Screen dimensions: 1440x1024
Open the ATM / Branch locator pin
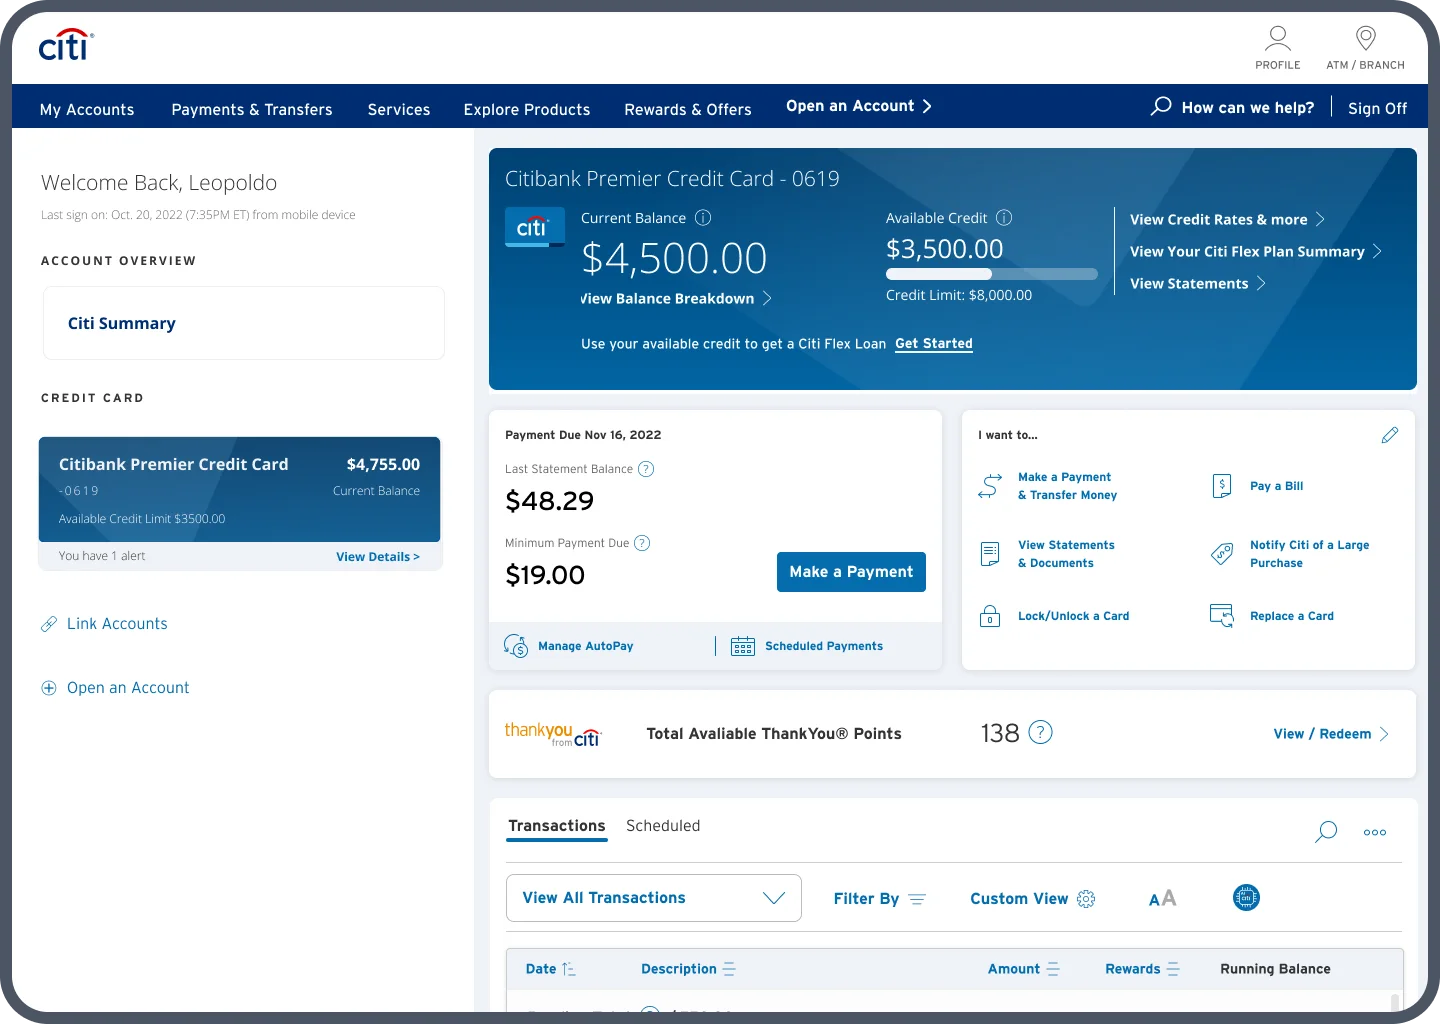[1366, 39]
